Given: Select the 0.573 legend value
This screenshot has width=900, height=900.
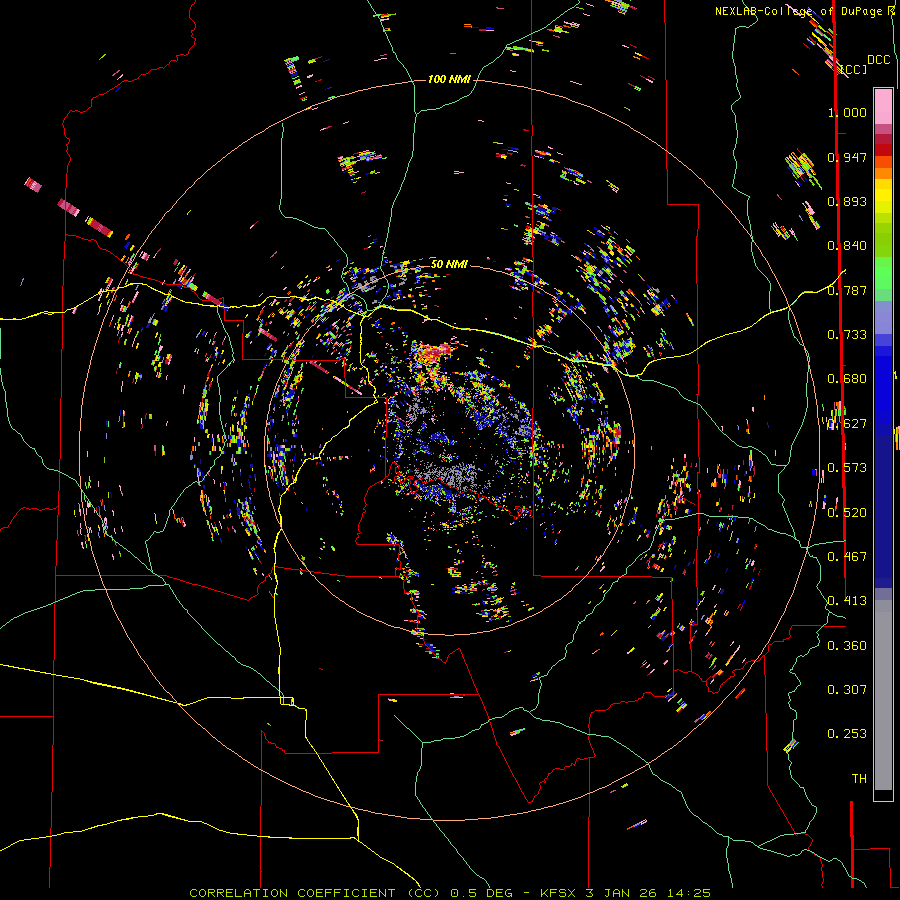Looking at the screenshot, I should (847, 468).
